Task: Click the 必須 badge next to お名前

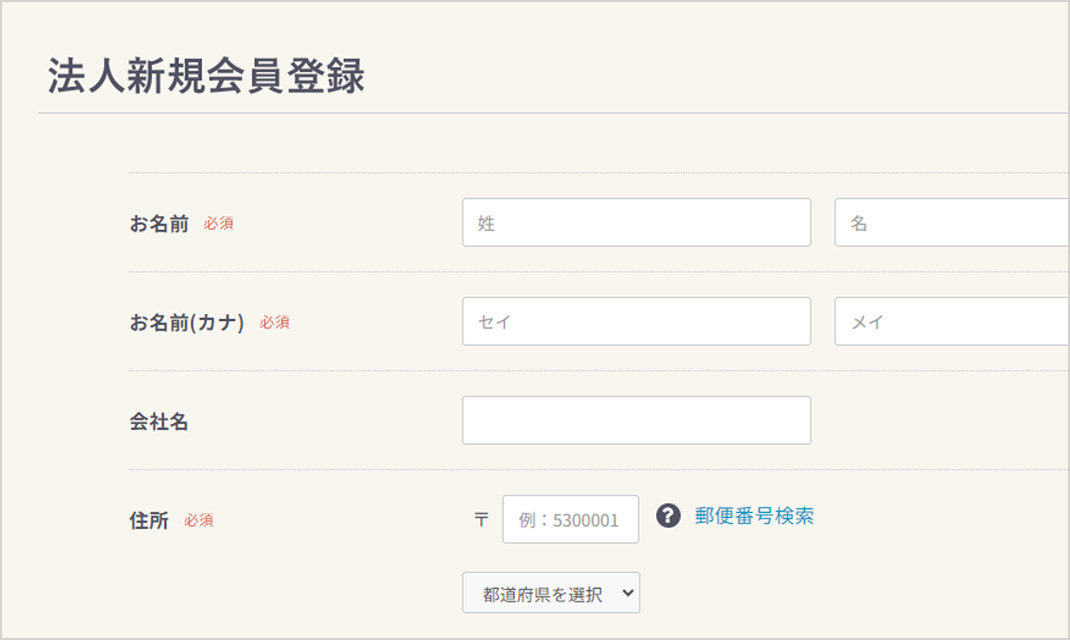Action: click(219, 223)
